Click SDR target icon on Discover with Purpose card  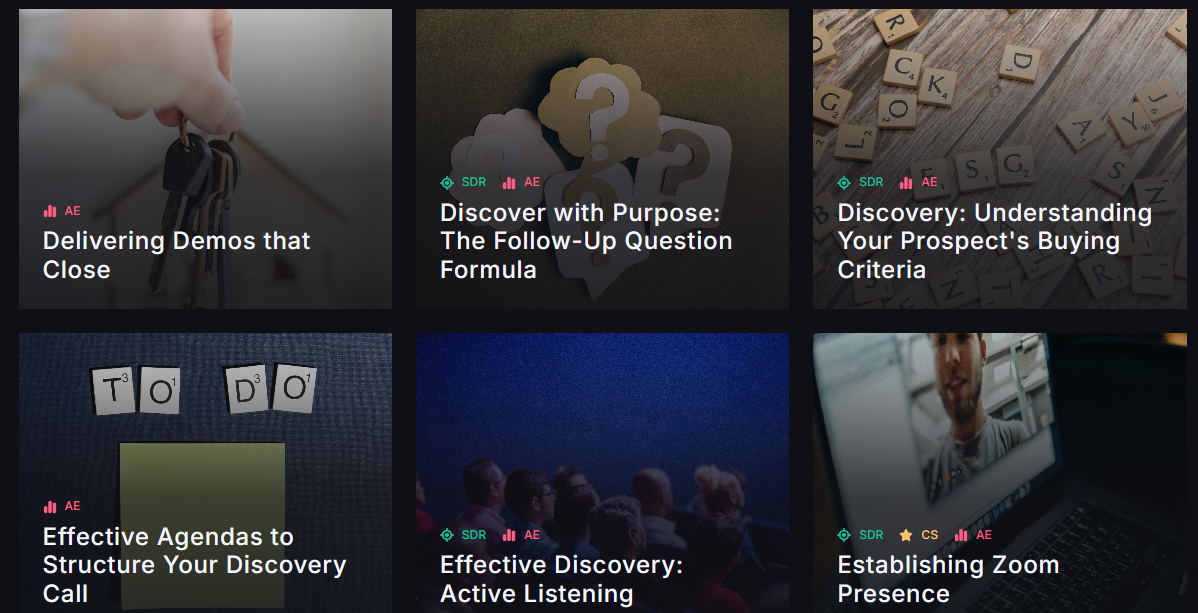coord(447,182)
